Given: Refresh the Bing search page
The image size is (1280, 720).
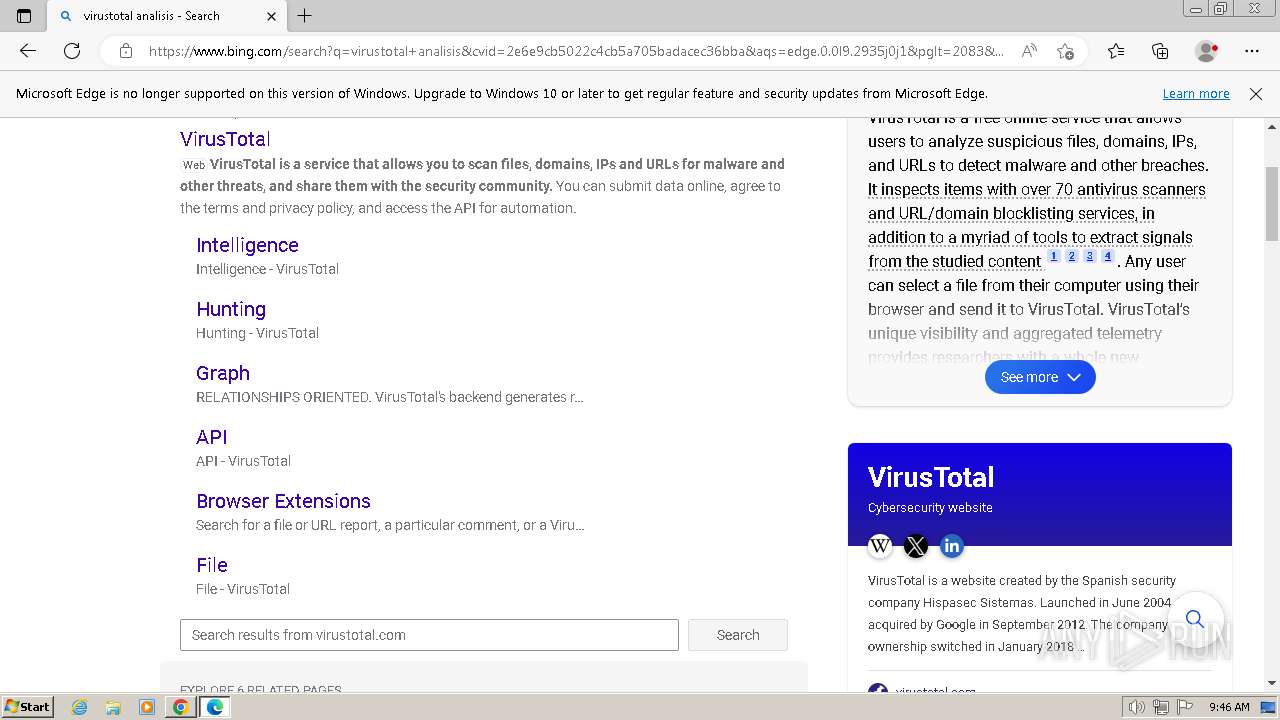Looking at the screenshot, I should point(72,51).
